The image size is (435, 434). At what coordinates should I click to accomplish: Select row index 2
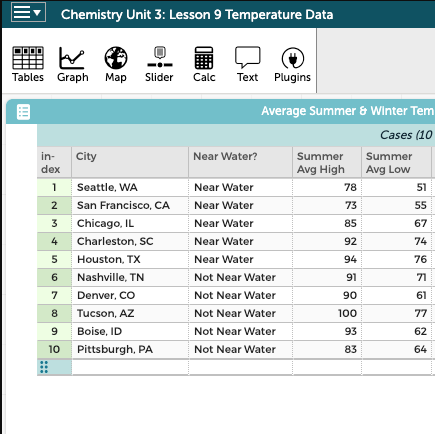[54, 205]
